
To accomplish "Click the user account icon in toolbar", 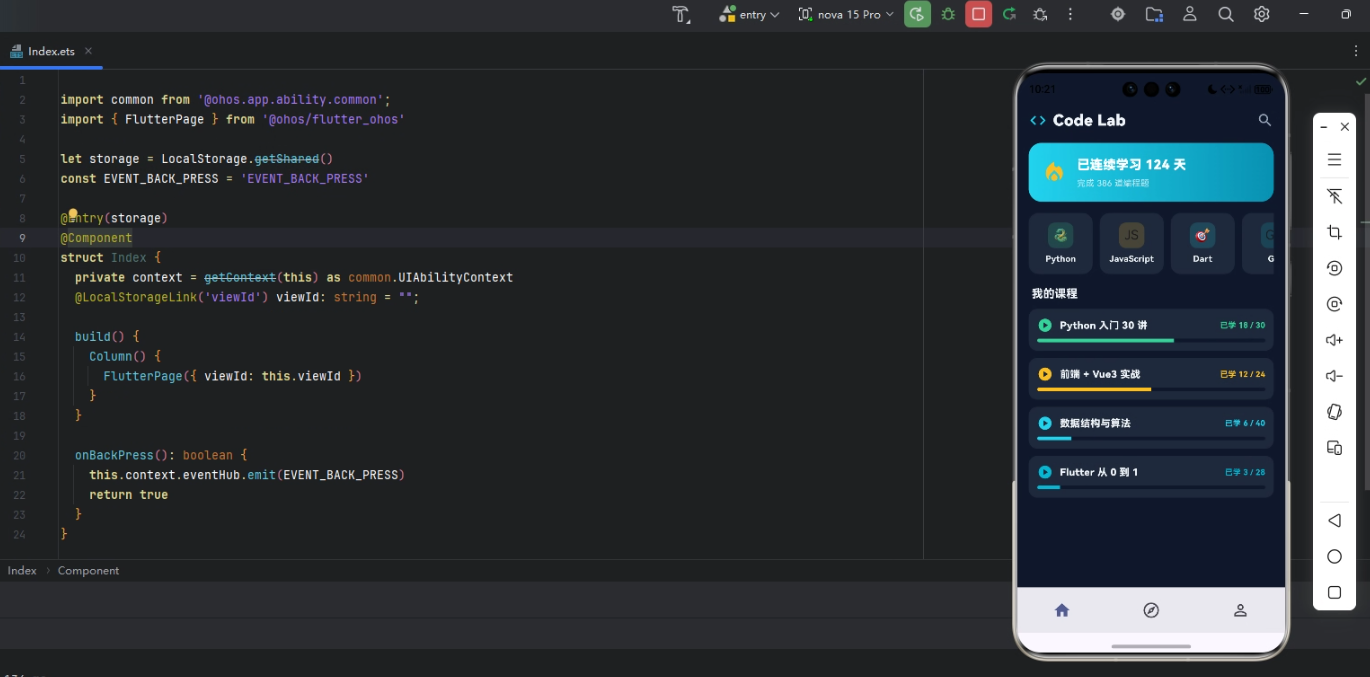I will click(x=1190, y=14).
